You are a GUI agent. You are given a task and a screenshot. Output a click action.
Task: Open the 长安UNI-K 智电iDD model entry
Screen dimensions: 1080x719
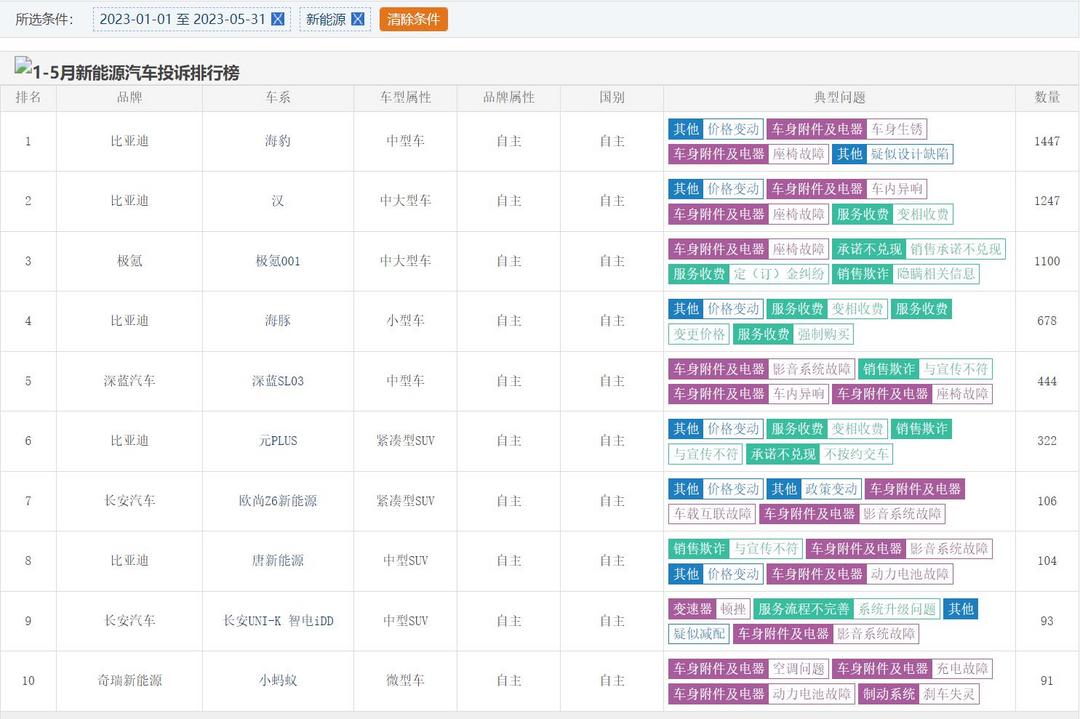coord(278,621)
